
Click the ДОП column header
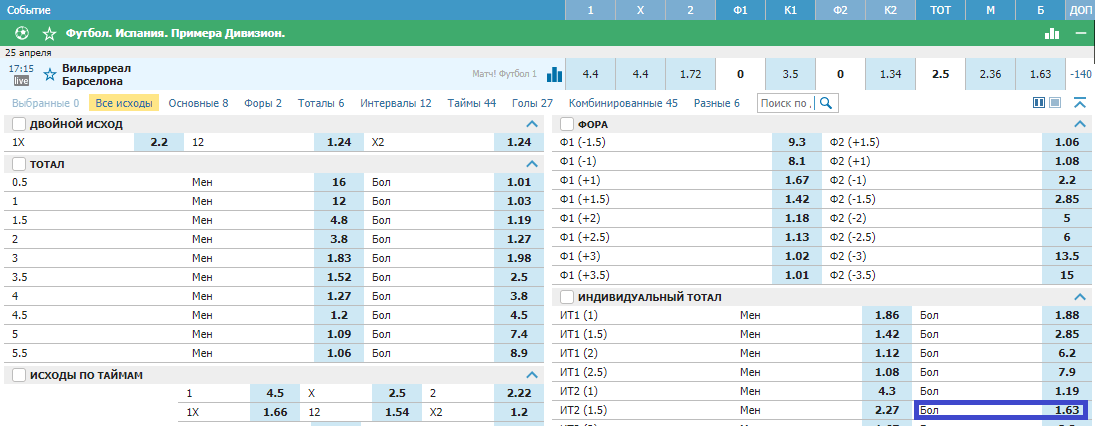[1080, 10]
